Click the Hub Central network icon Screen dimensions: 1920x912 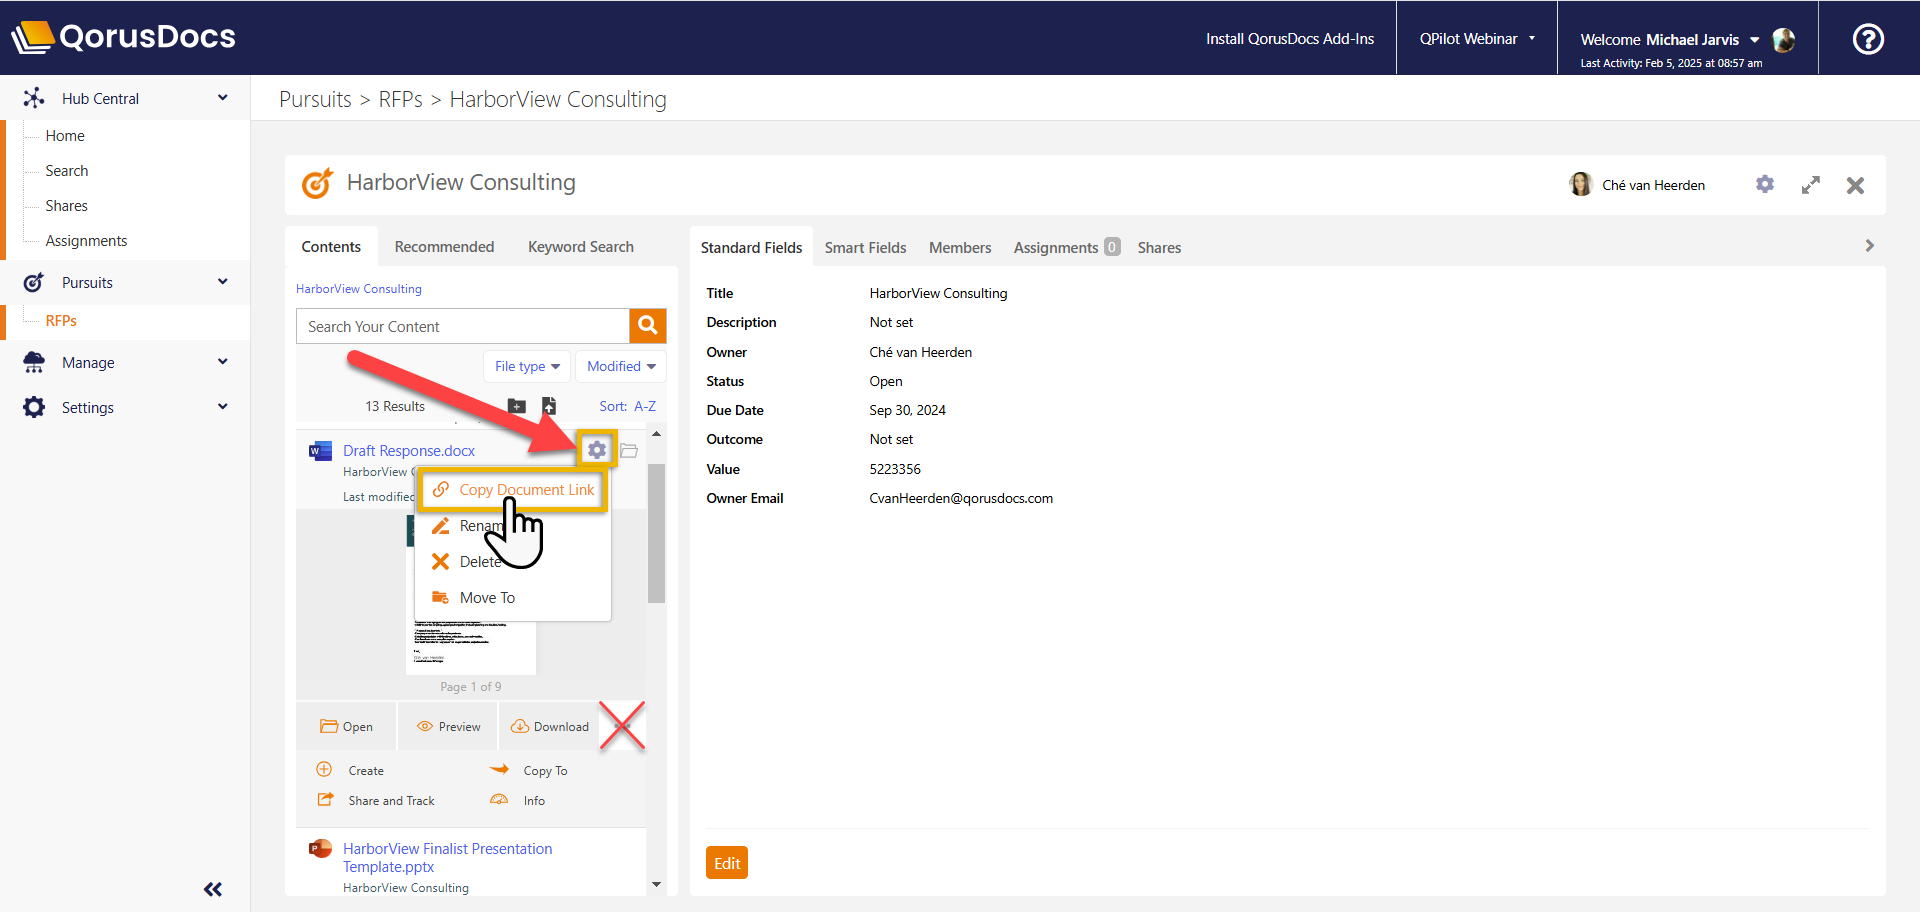[34, 97]
